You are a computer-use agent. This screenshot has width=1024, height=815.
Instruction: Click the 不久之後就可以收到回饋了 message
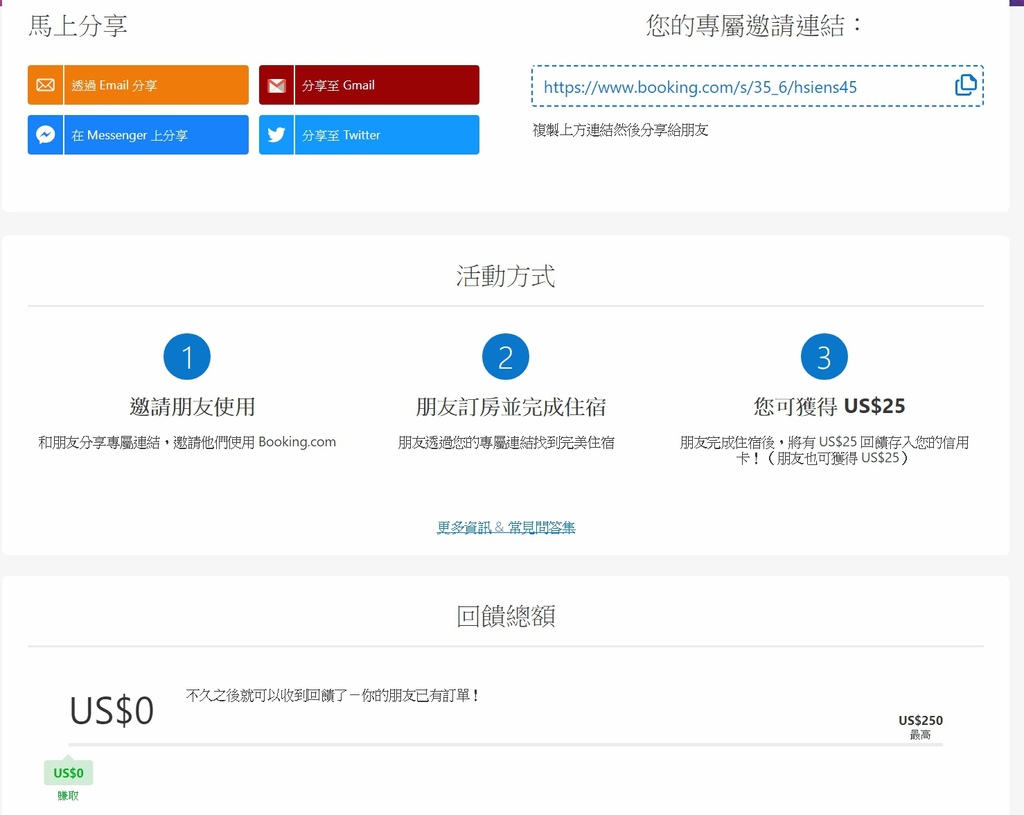point(333,695)
